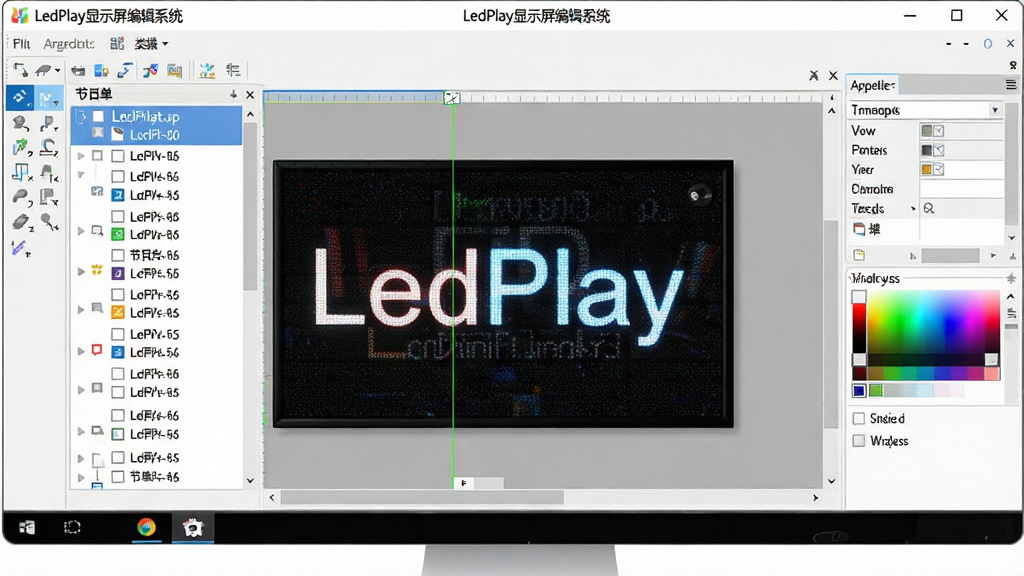The width and height of the screenshot is (1024, 576).
Task: Select the LcdFl-80 item
Action: [154, 135]
